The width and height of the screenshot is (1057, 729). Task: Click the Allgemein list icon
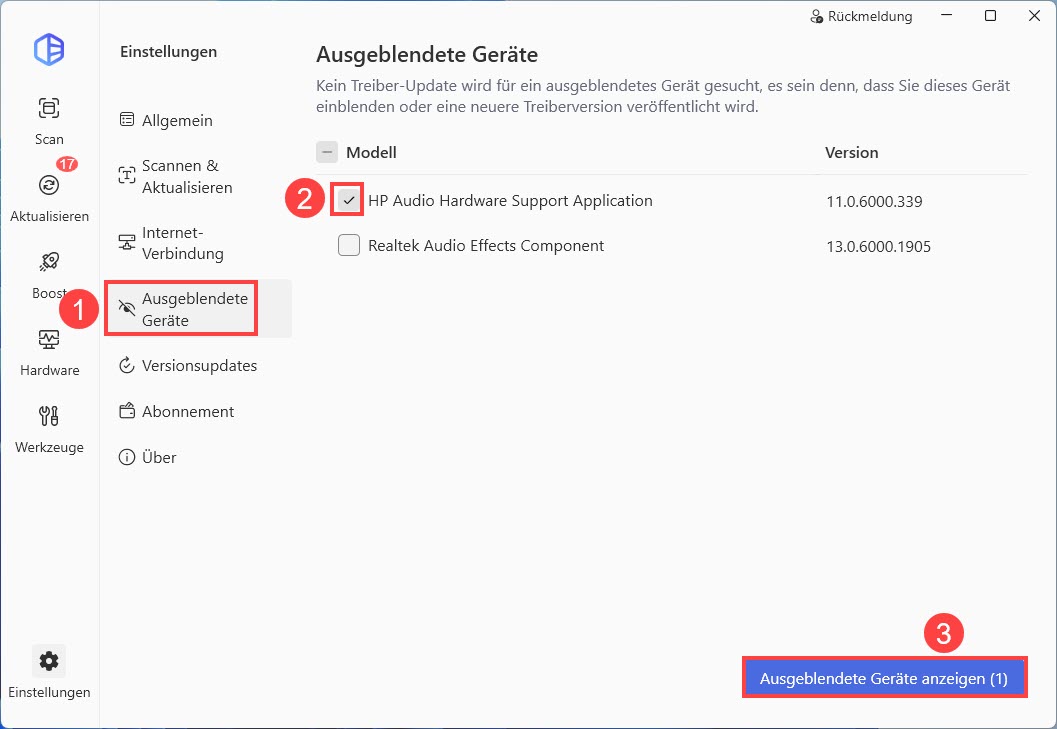coord(127,120)
